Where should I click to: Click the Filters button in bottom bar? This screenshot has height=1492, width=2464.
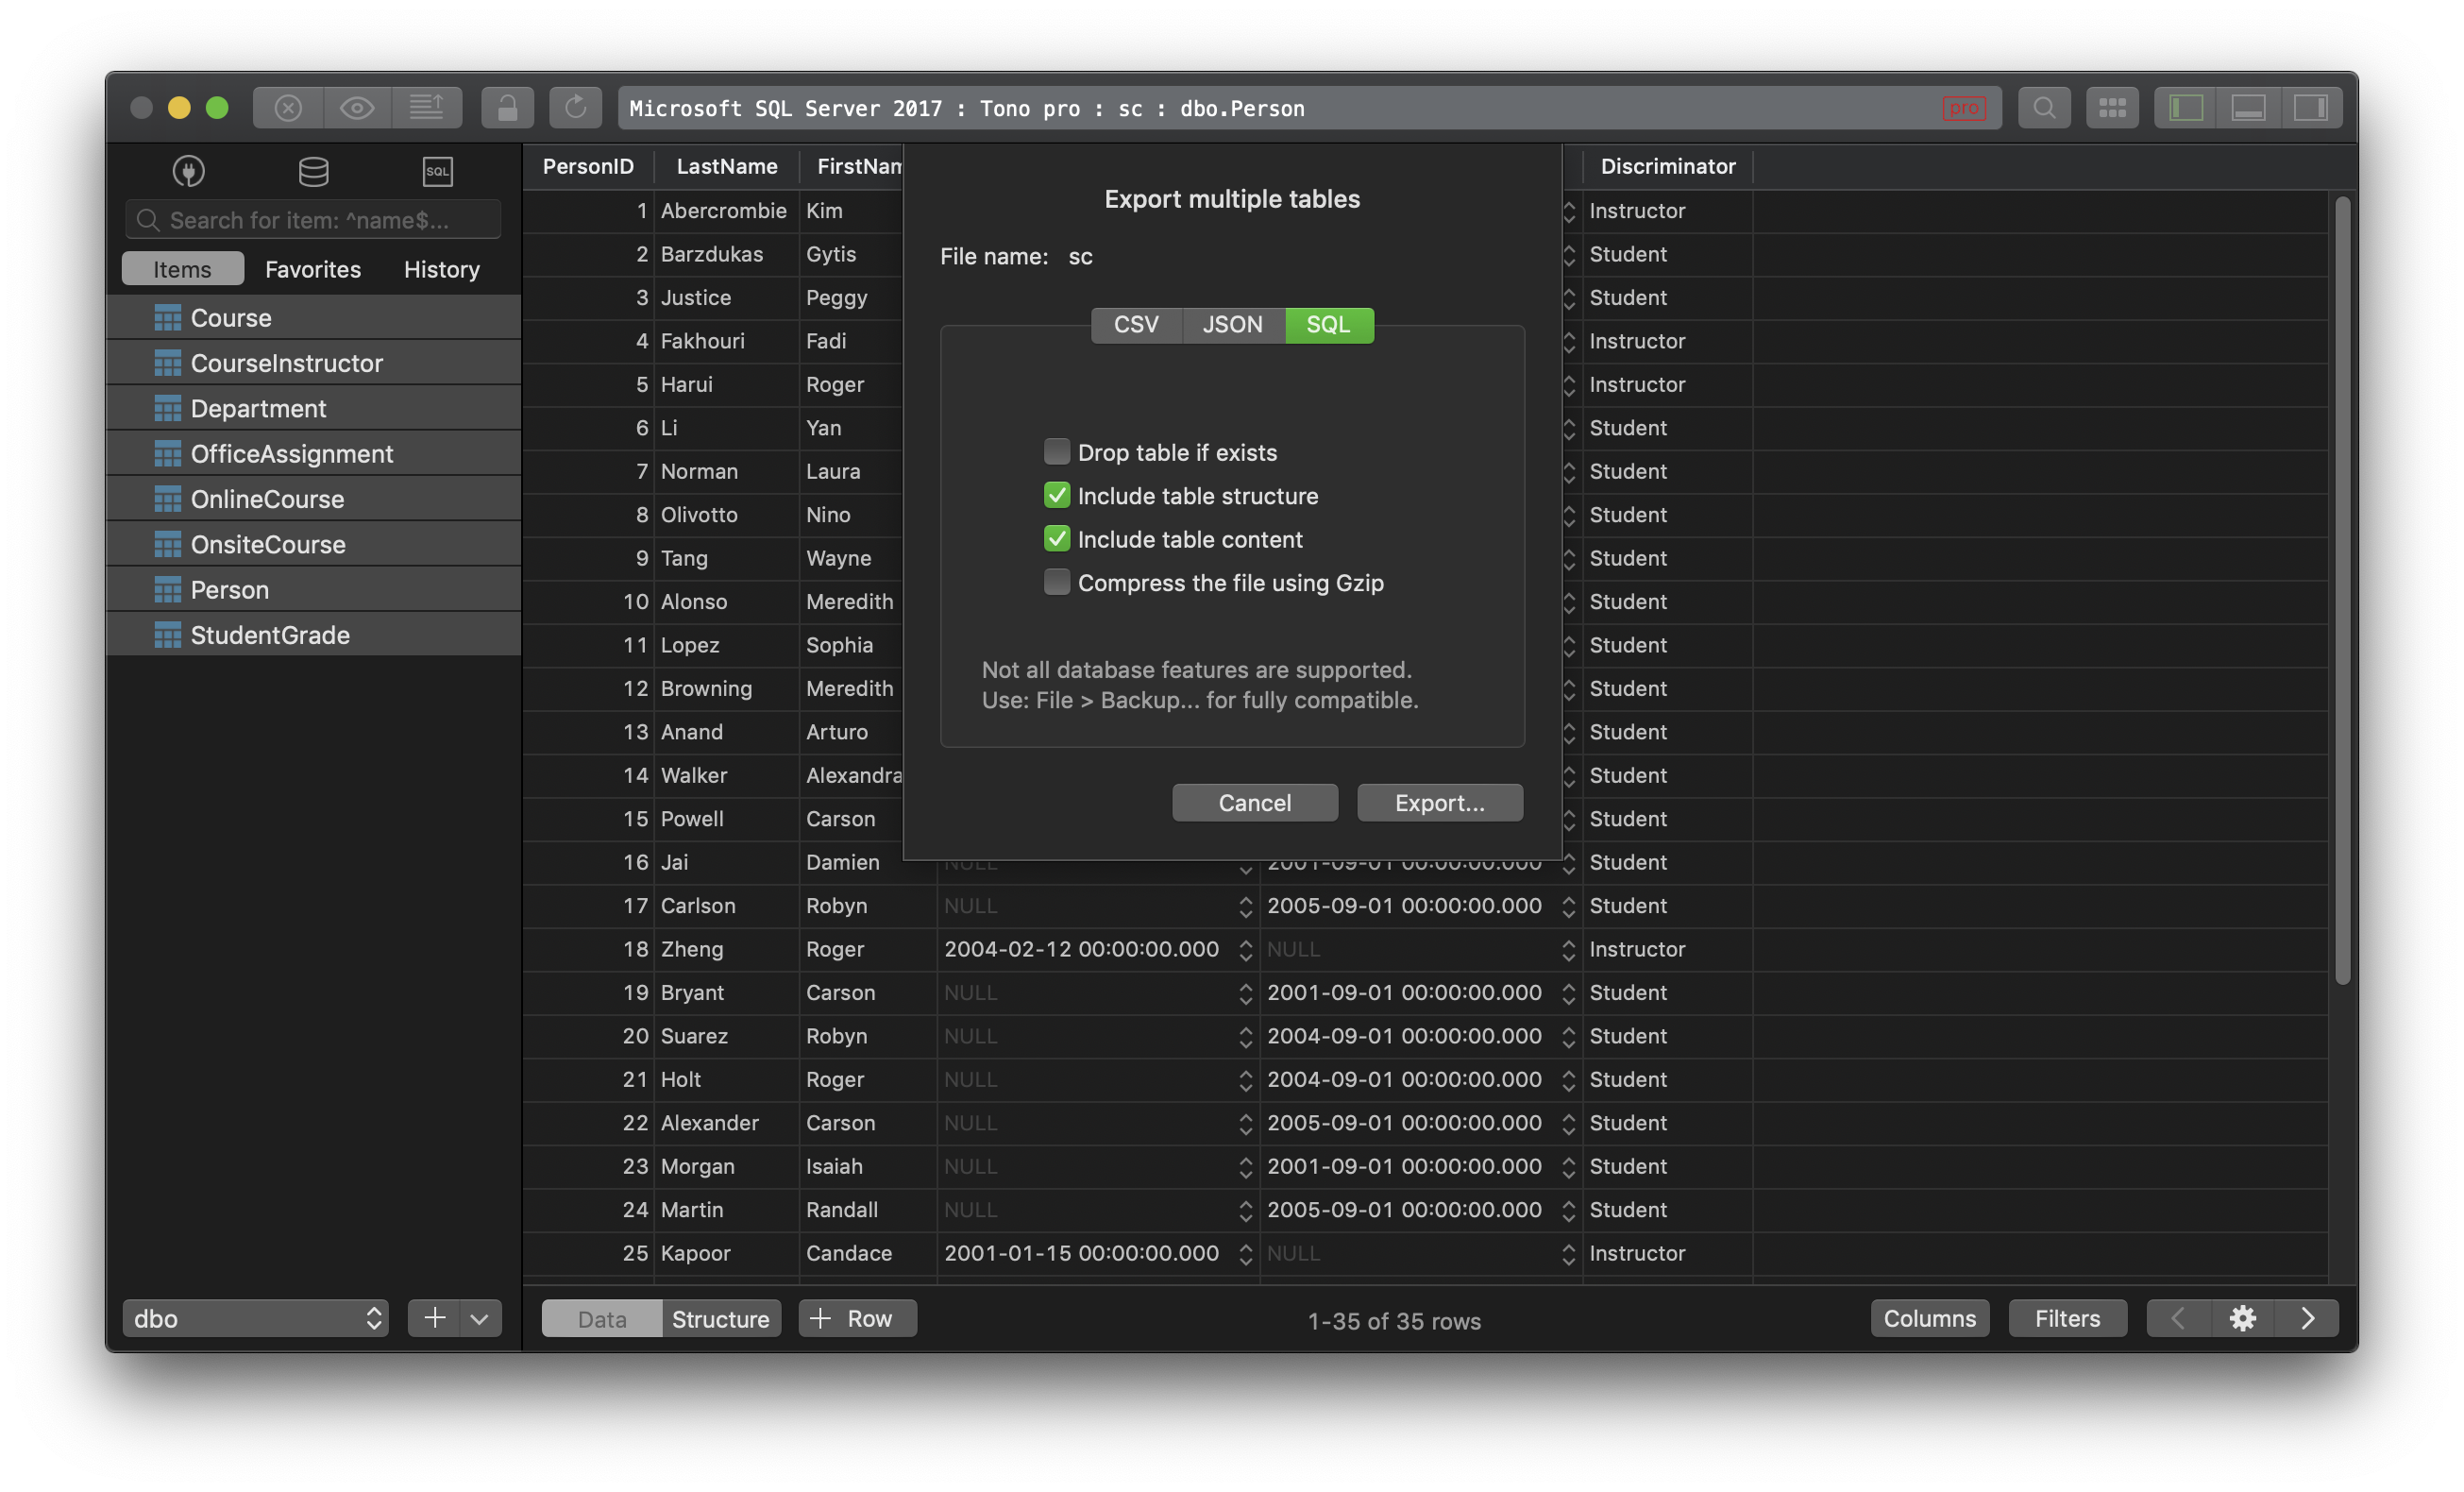point(2067,1318)
